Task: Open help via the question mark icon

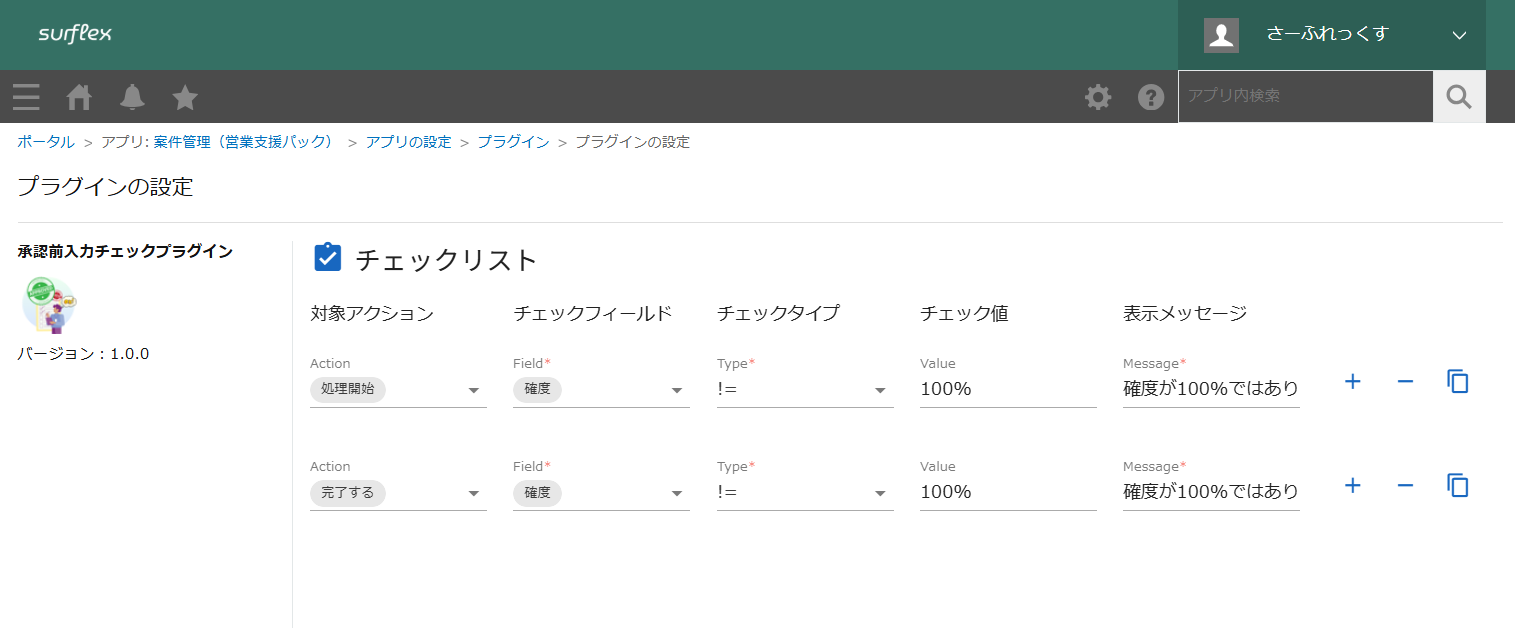Action: (x=1151, y=96)
